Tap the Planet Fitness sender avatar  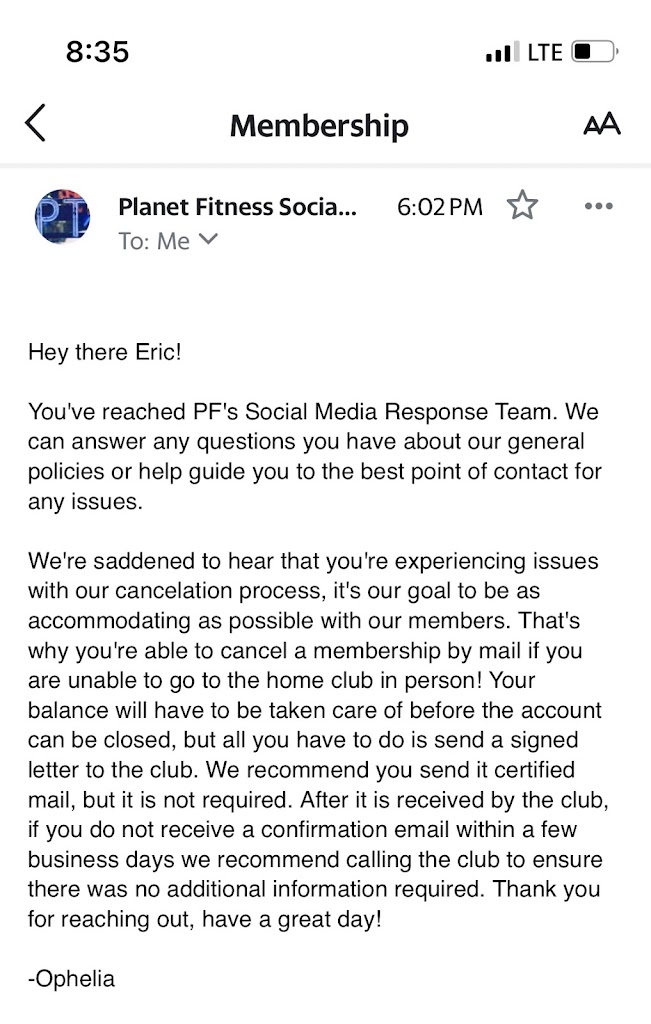coord(62,217)
